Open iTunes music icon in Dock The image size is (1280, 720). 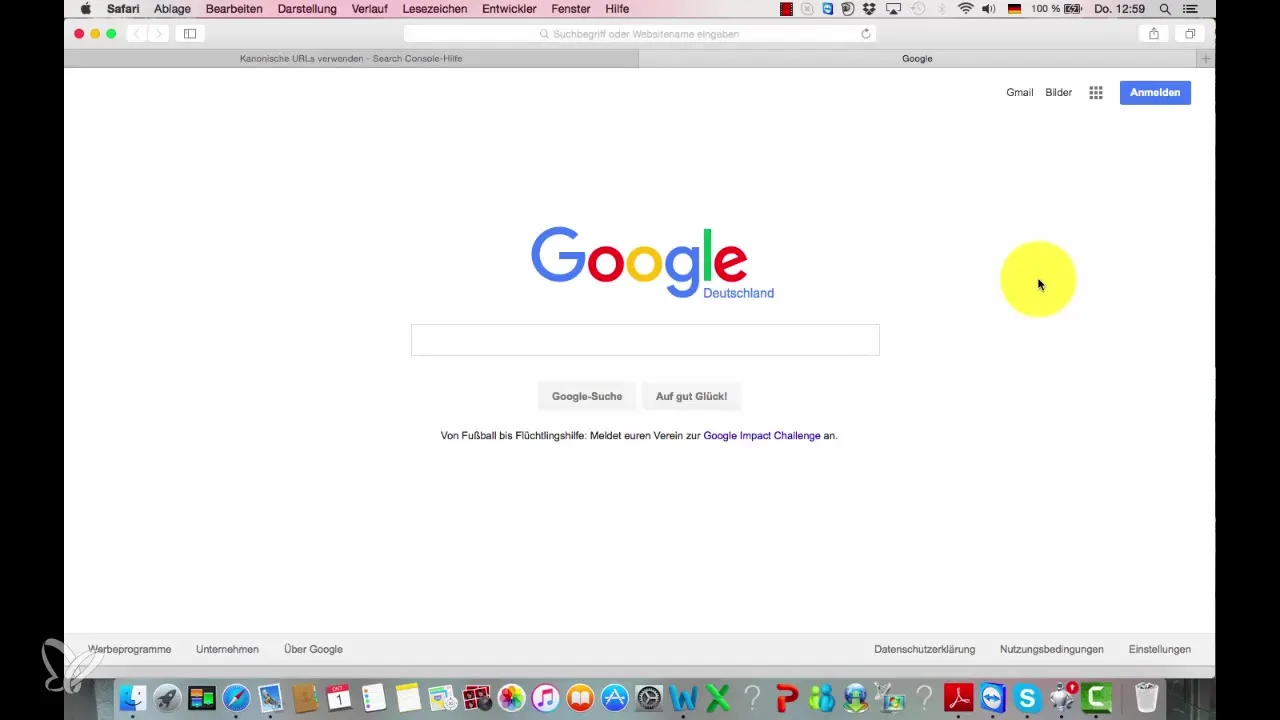[546, 697]
